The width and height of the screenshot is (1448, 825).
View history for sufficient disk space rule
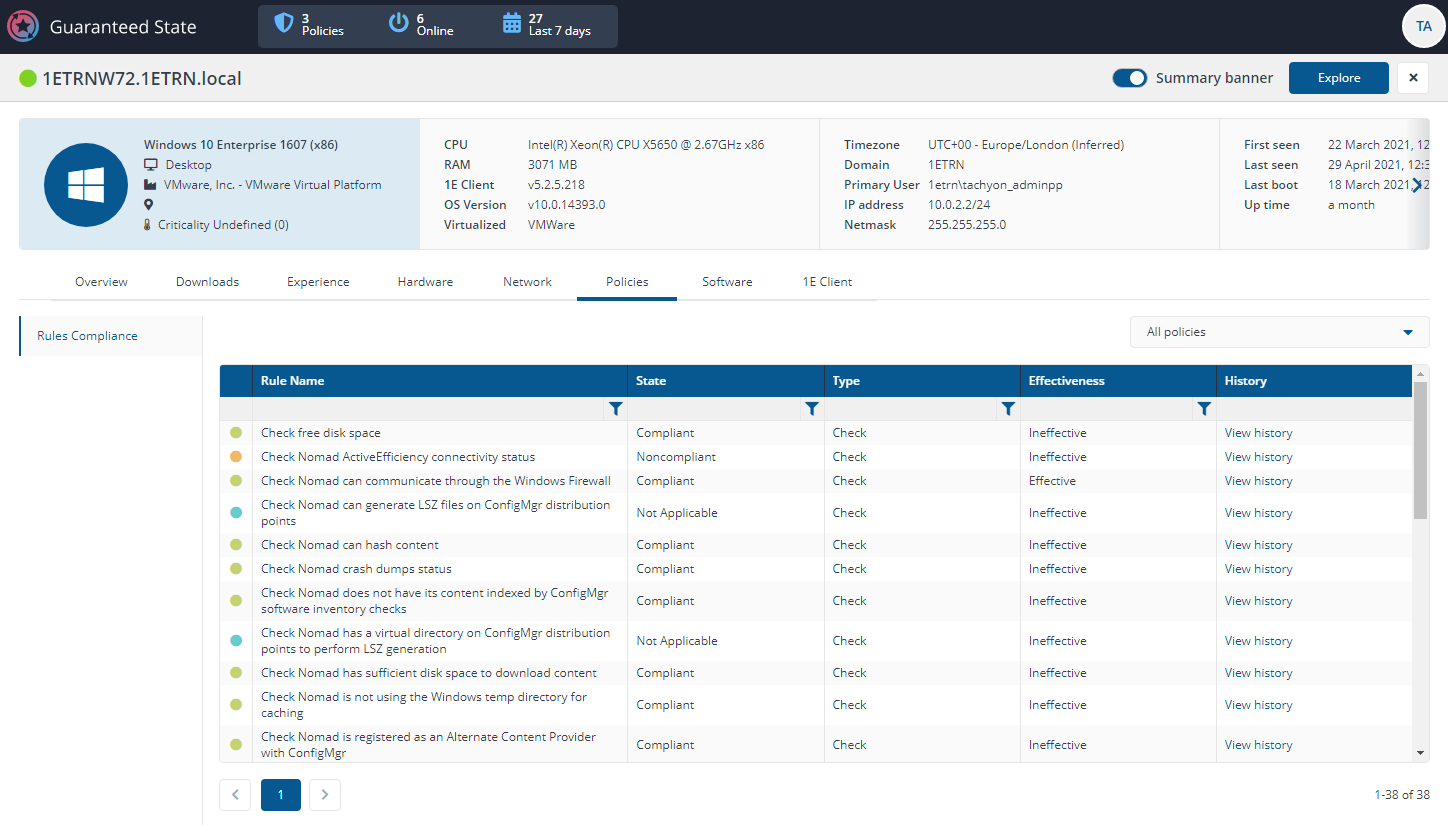pyautogui.click(x=1258, y=673)
